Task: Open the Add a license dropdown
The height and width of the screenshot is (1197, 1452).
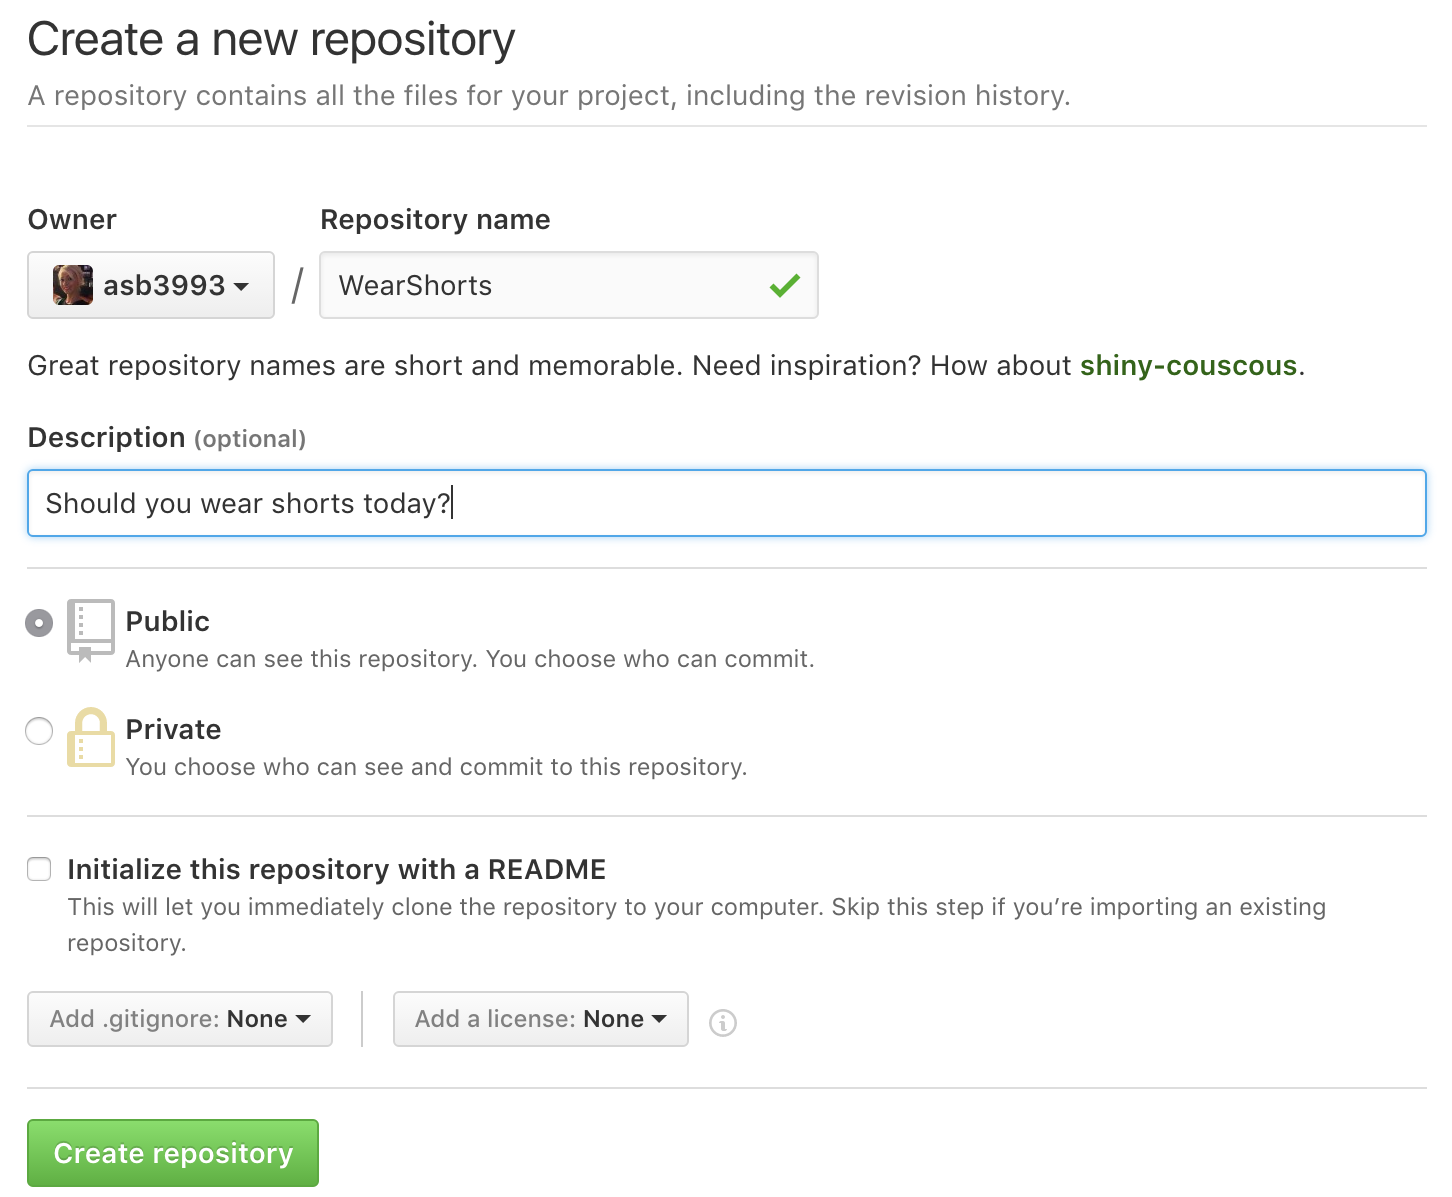Action: (x=539, y=1019)
